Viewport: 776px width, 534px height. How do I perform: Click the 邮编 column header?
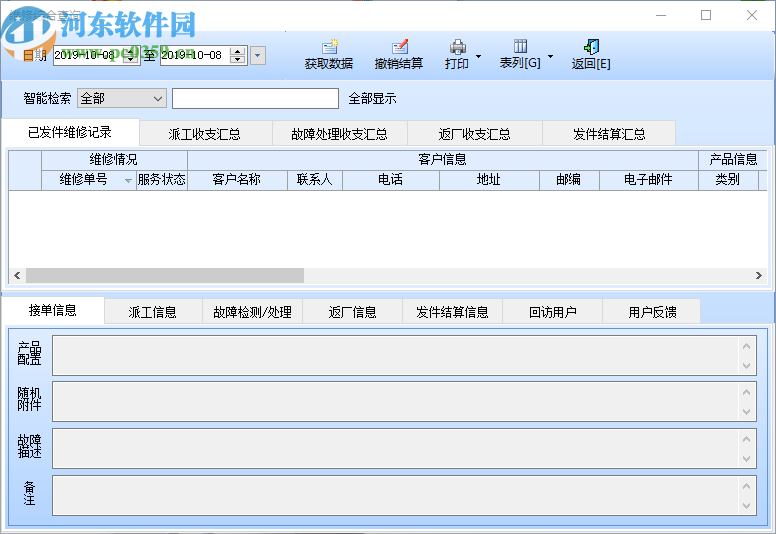(569, 180)
